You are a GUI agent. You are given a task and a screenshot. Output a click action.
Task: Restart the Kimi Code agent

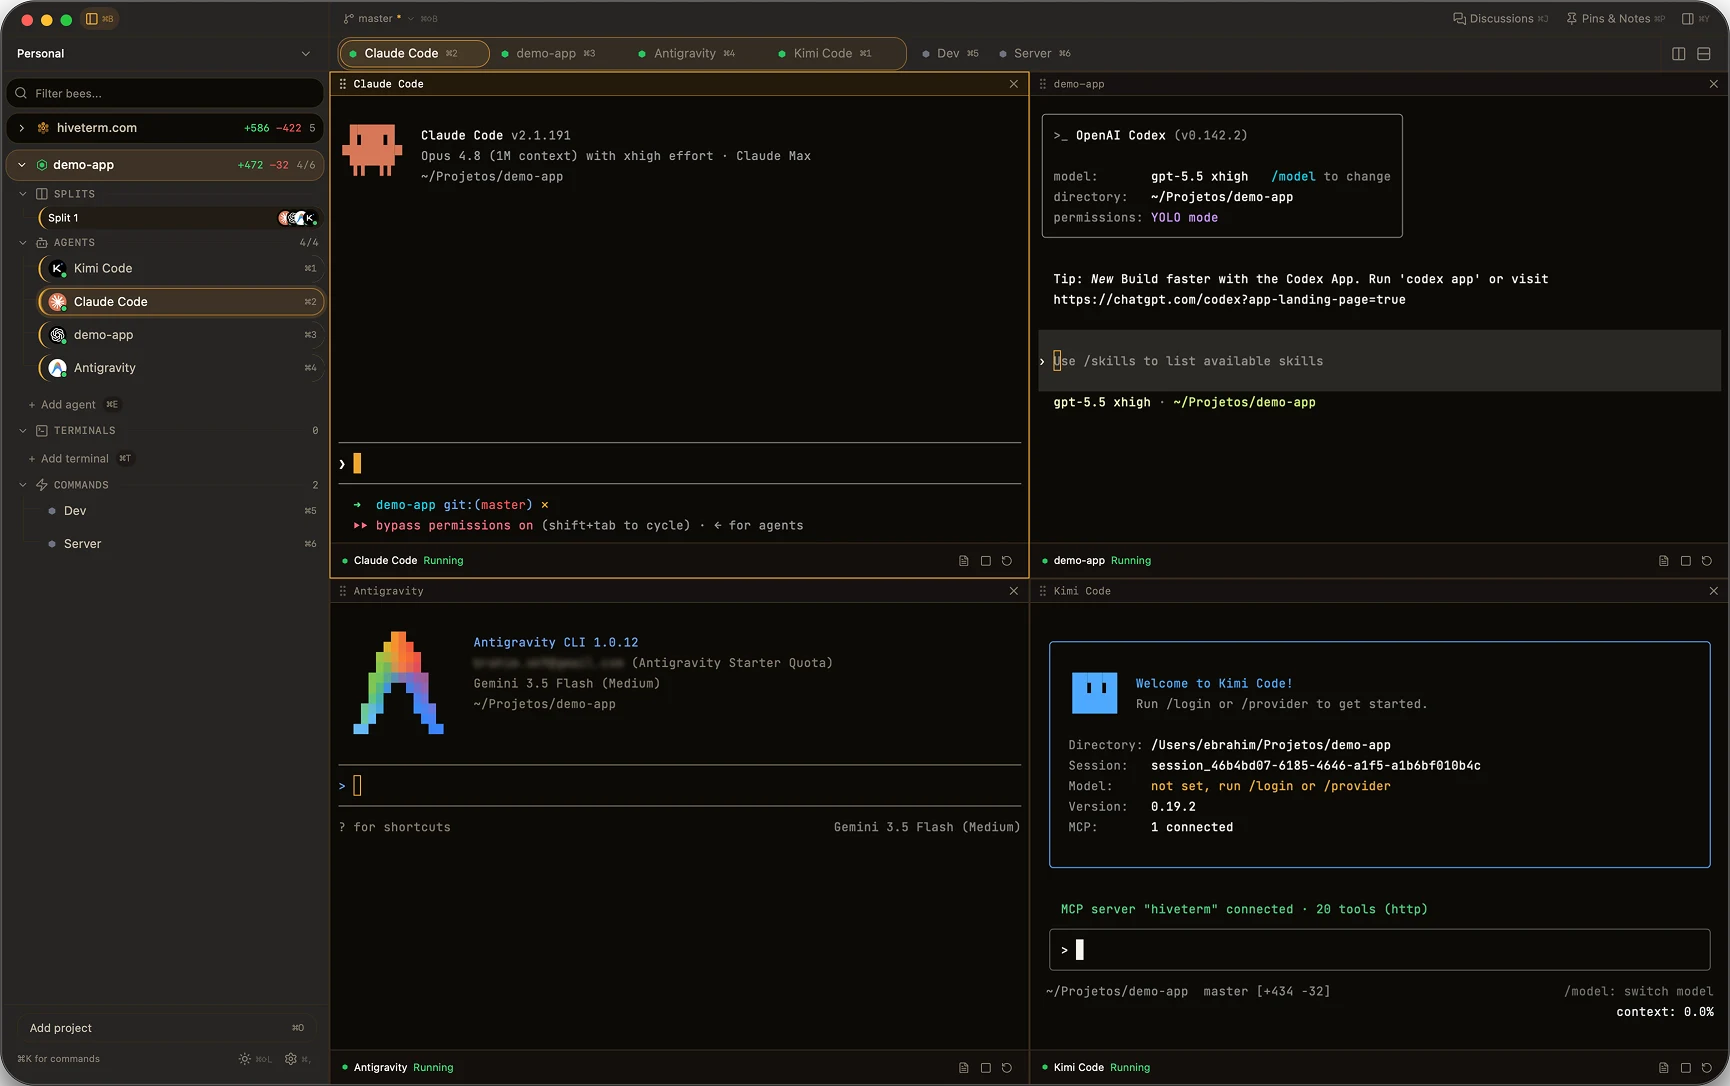point(1707,1068)
